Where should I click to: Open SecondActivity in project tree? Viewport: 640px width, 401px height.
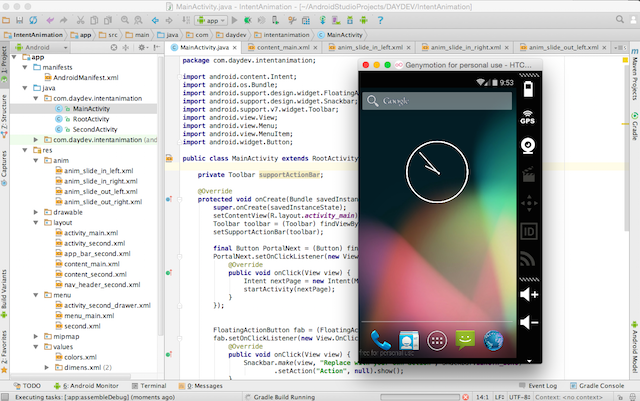(95, 129)
